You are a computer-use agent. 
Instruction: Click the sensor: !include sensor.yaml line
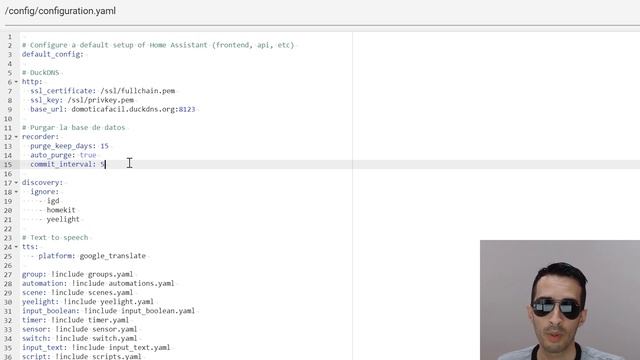[x=80, y=329]
